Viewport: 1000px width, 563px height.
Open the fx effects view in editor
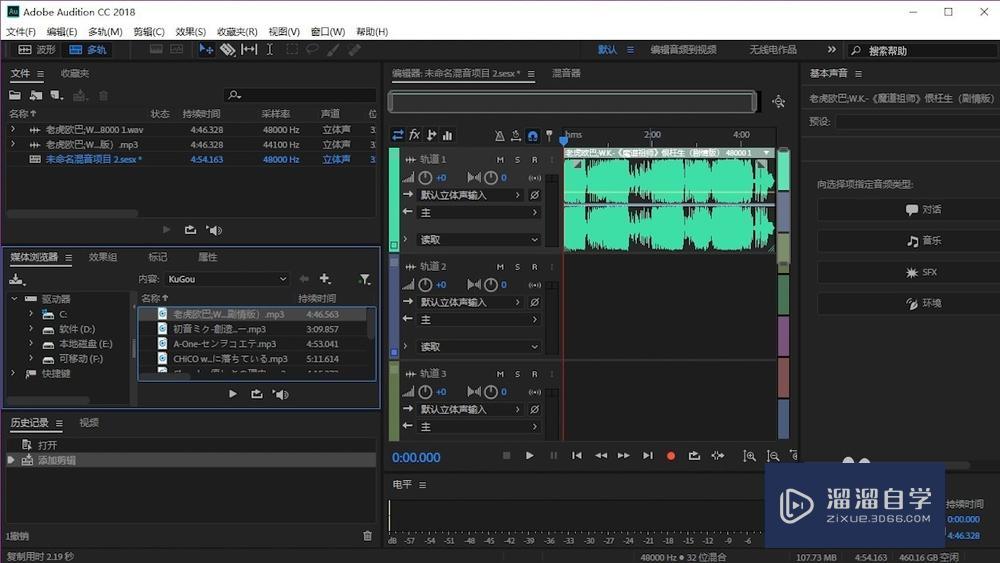415,135
